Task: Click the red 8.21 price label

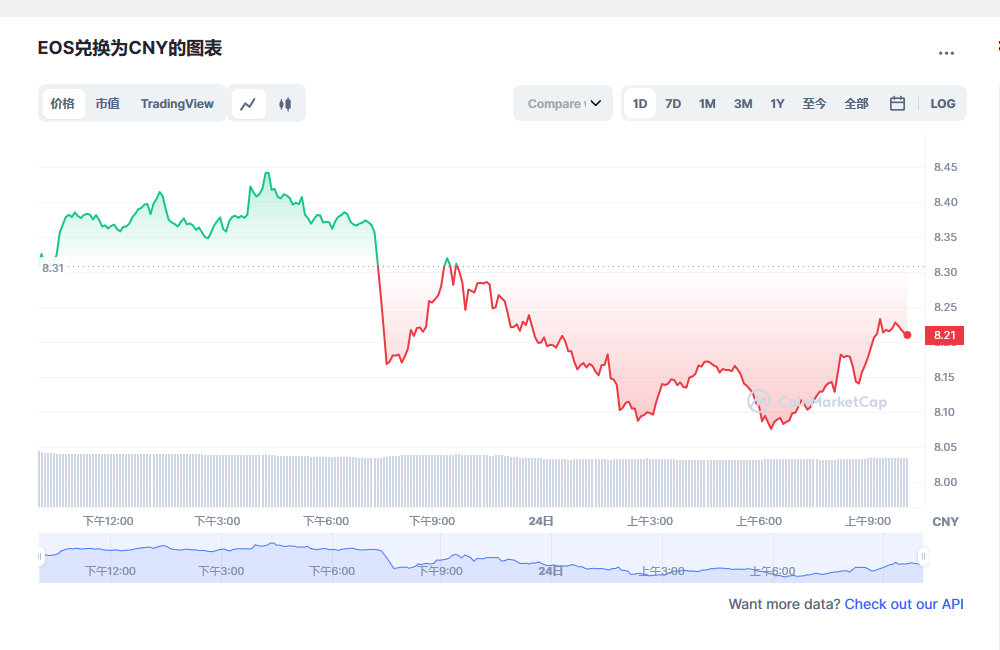Action: point(944,335)
